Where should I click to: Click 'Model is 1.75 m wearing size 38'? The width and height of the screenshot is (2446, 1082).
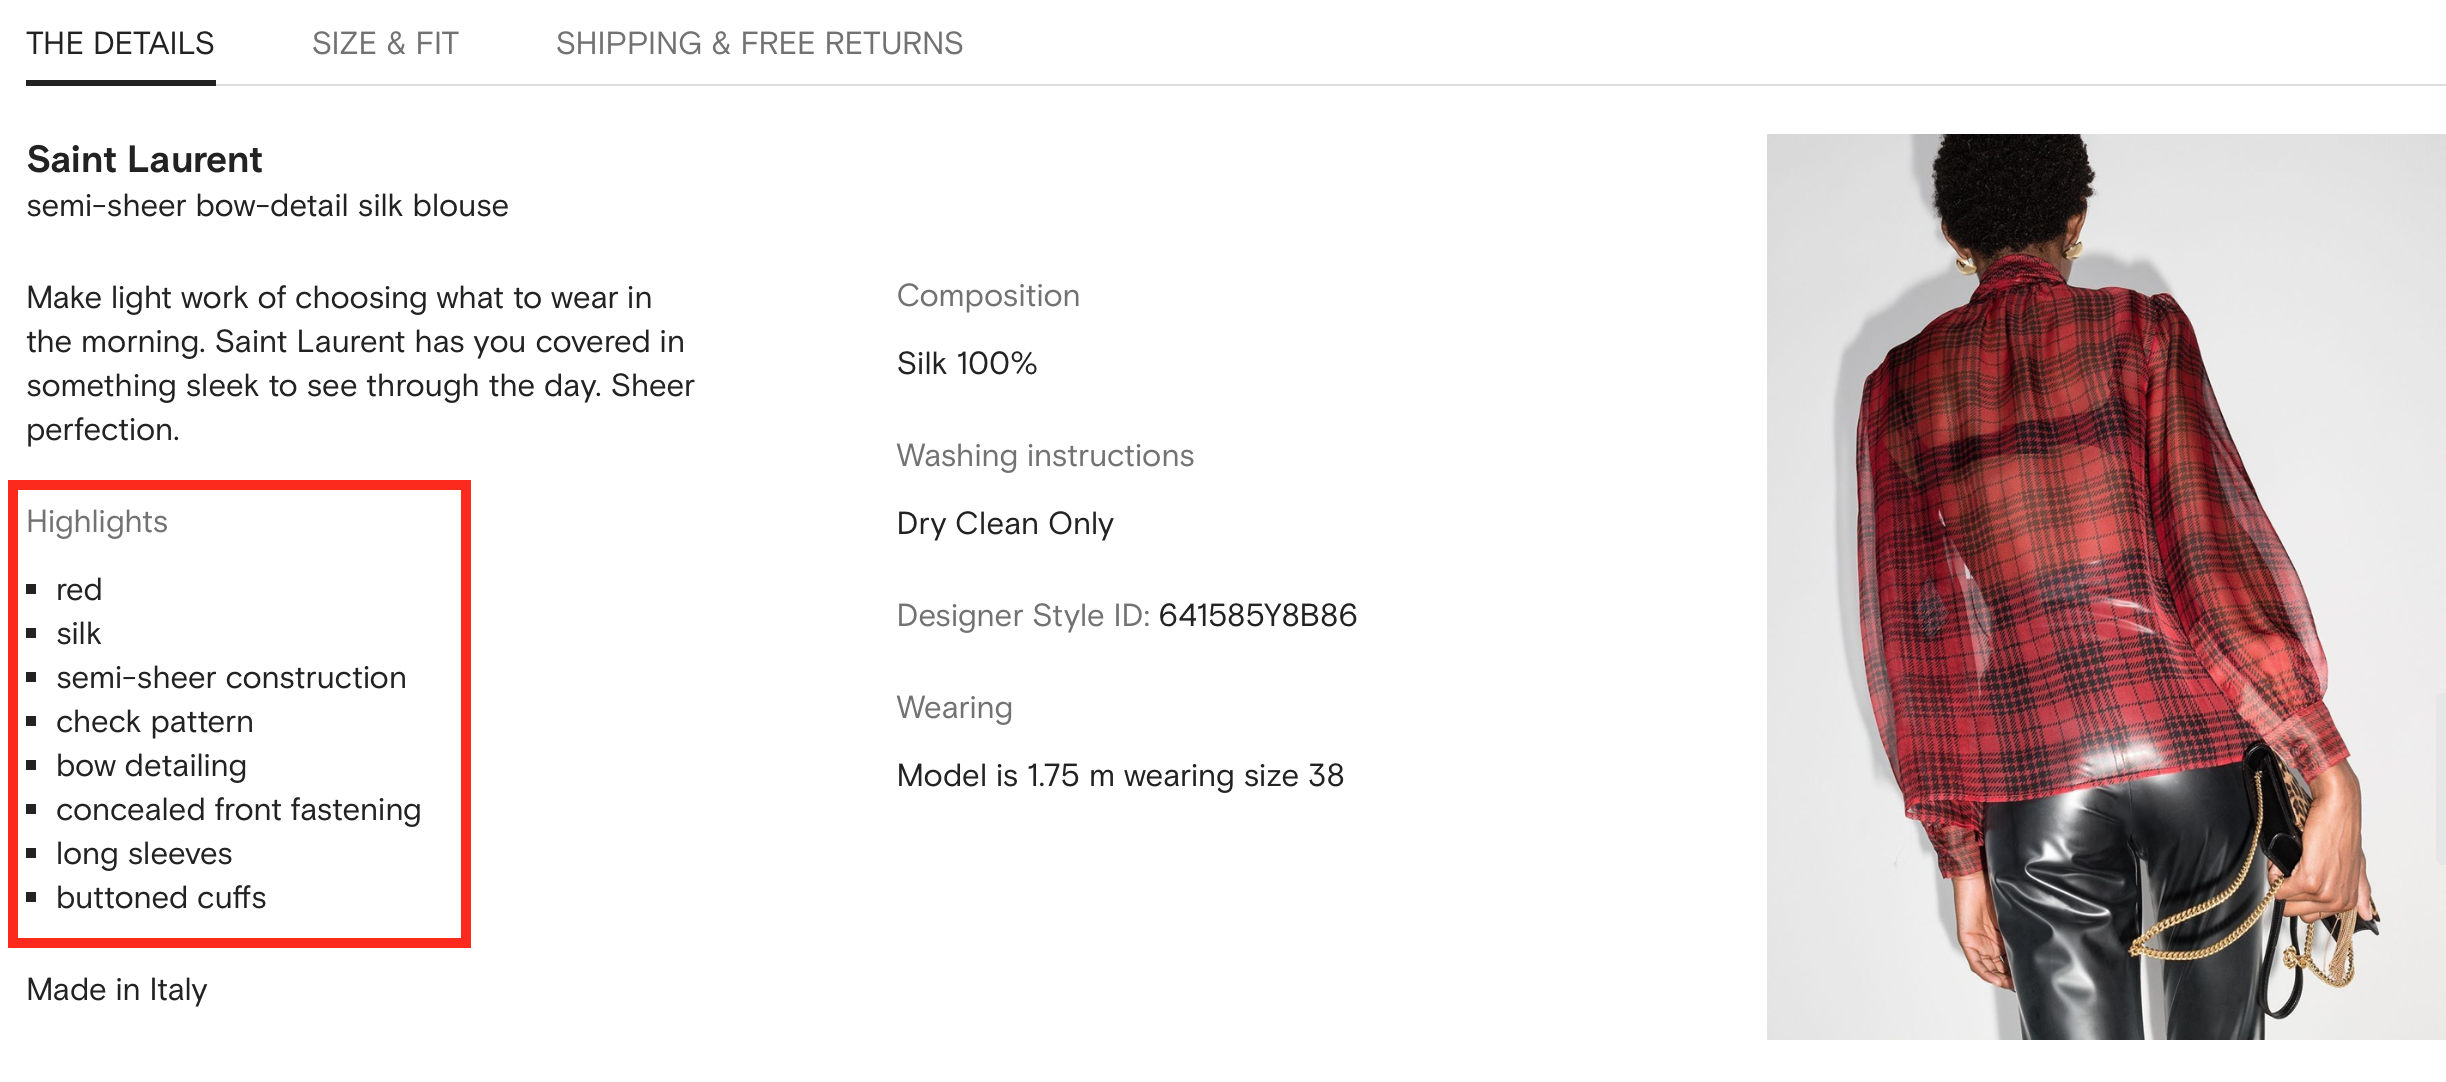pos(1120,776)
